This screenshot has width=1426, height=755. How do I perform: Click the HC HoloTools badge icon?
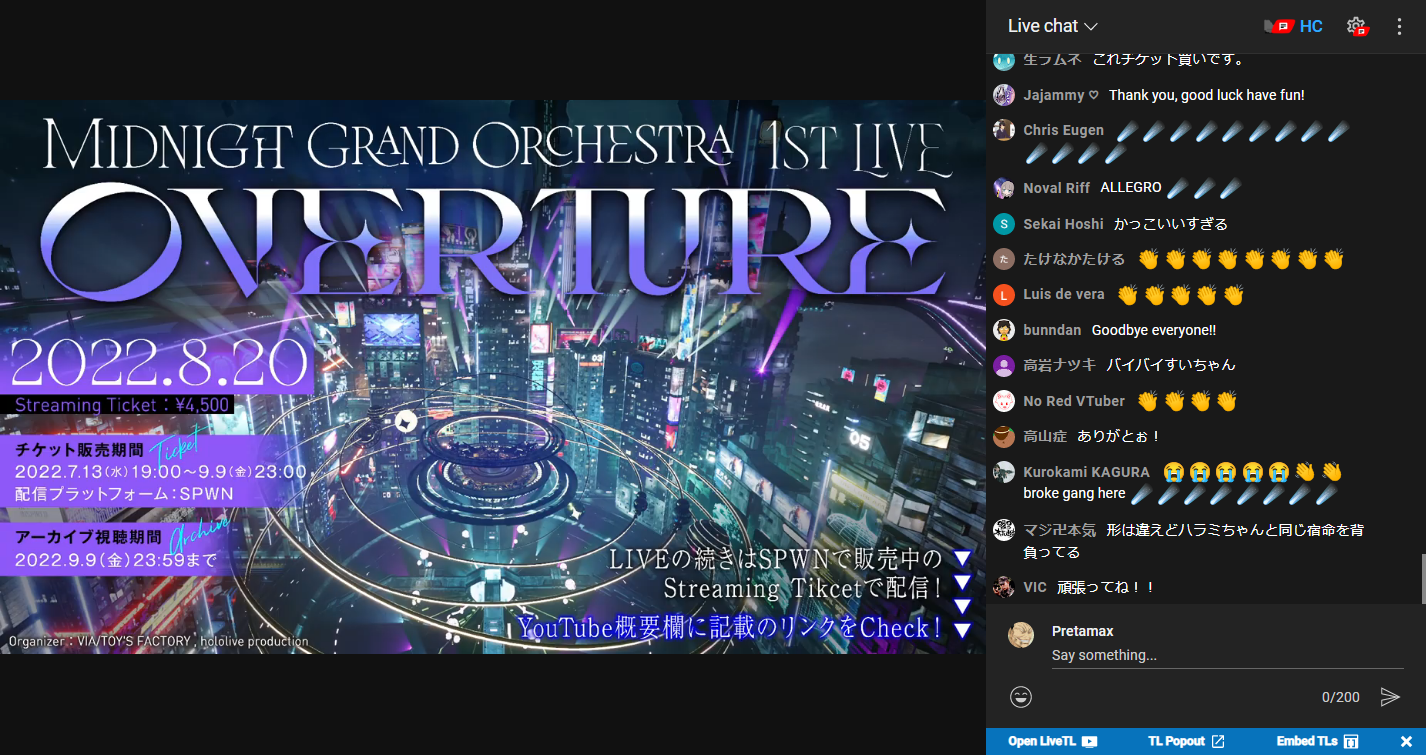click(x=1293, y=26)
